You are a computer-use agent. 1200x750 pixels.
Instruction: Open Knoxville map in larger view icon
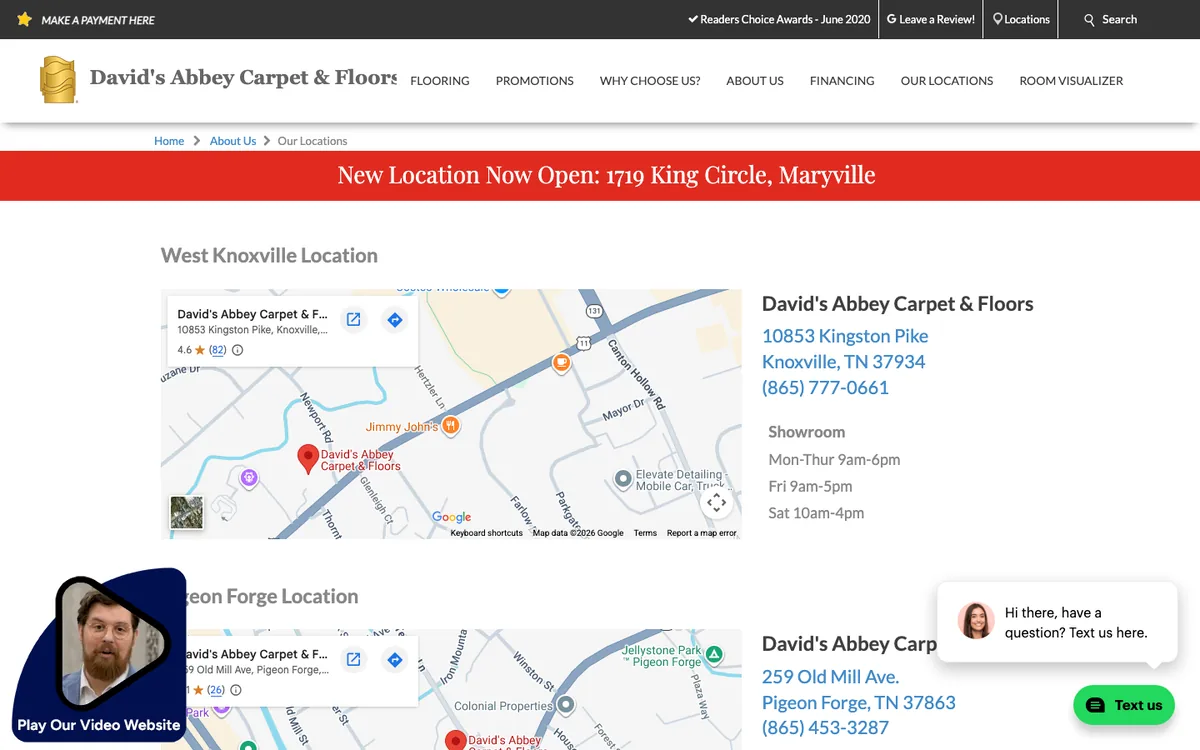coord(353,320)
